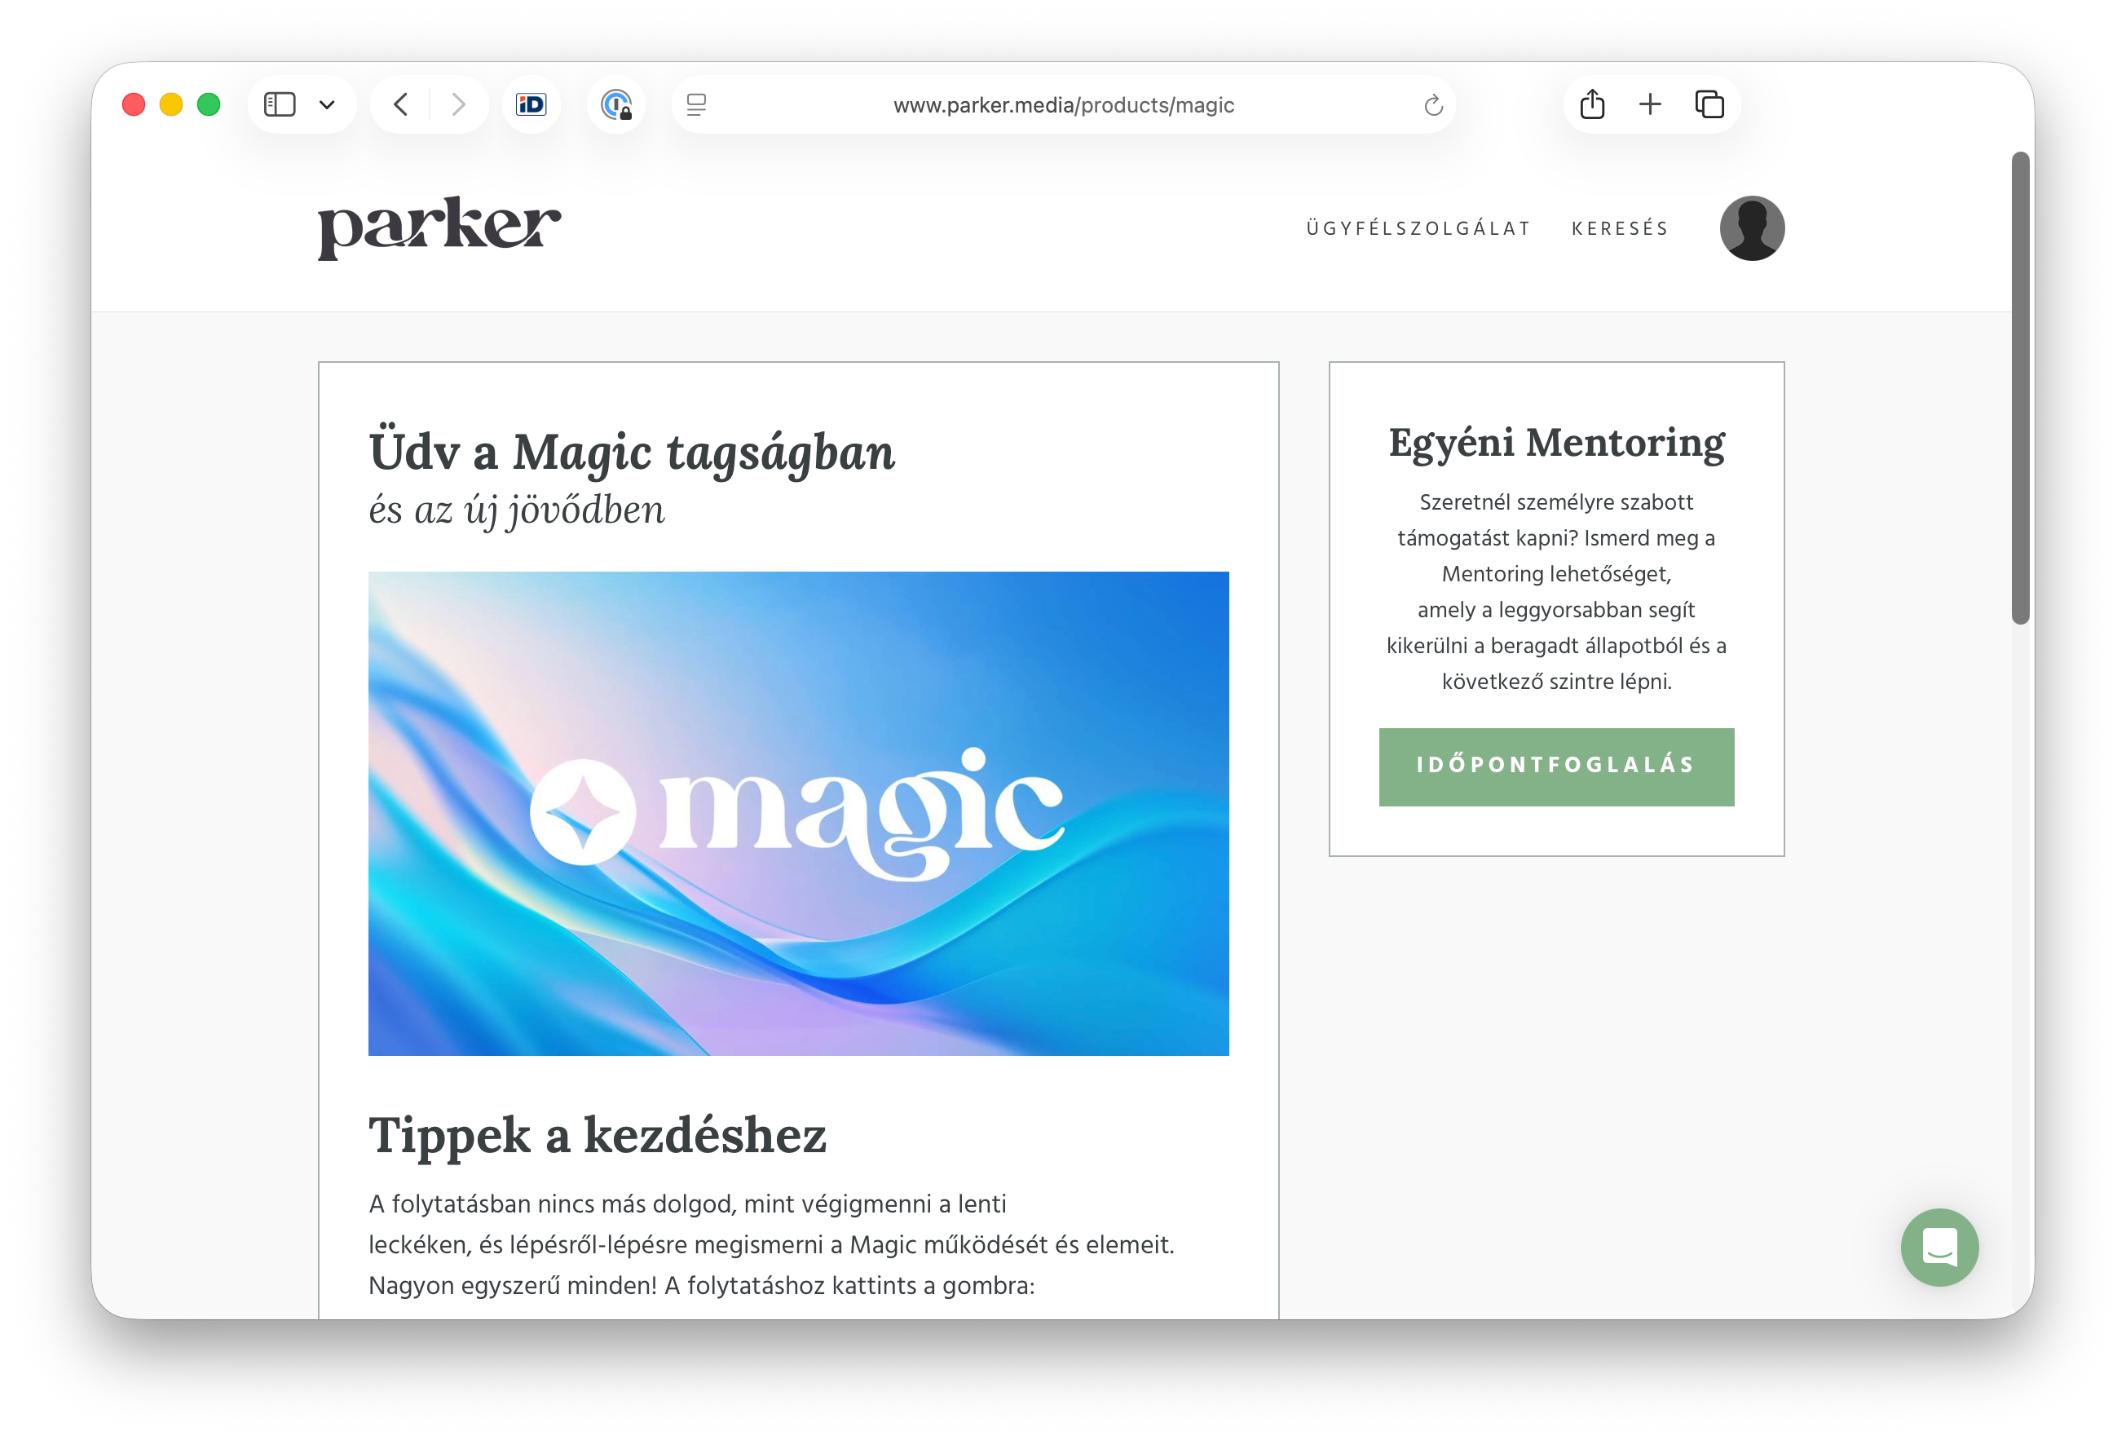Open ÜGYFÉLSZOLGÁLAT menu item

[1418, 228]
